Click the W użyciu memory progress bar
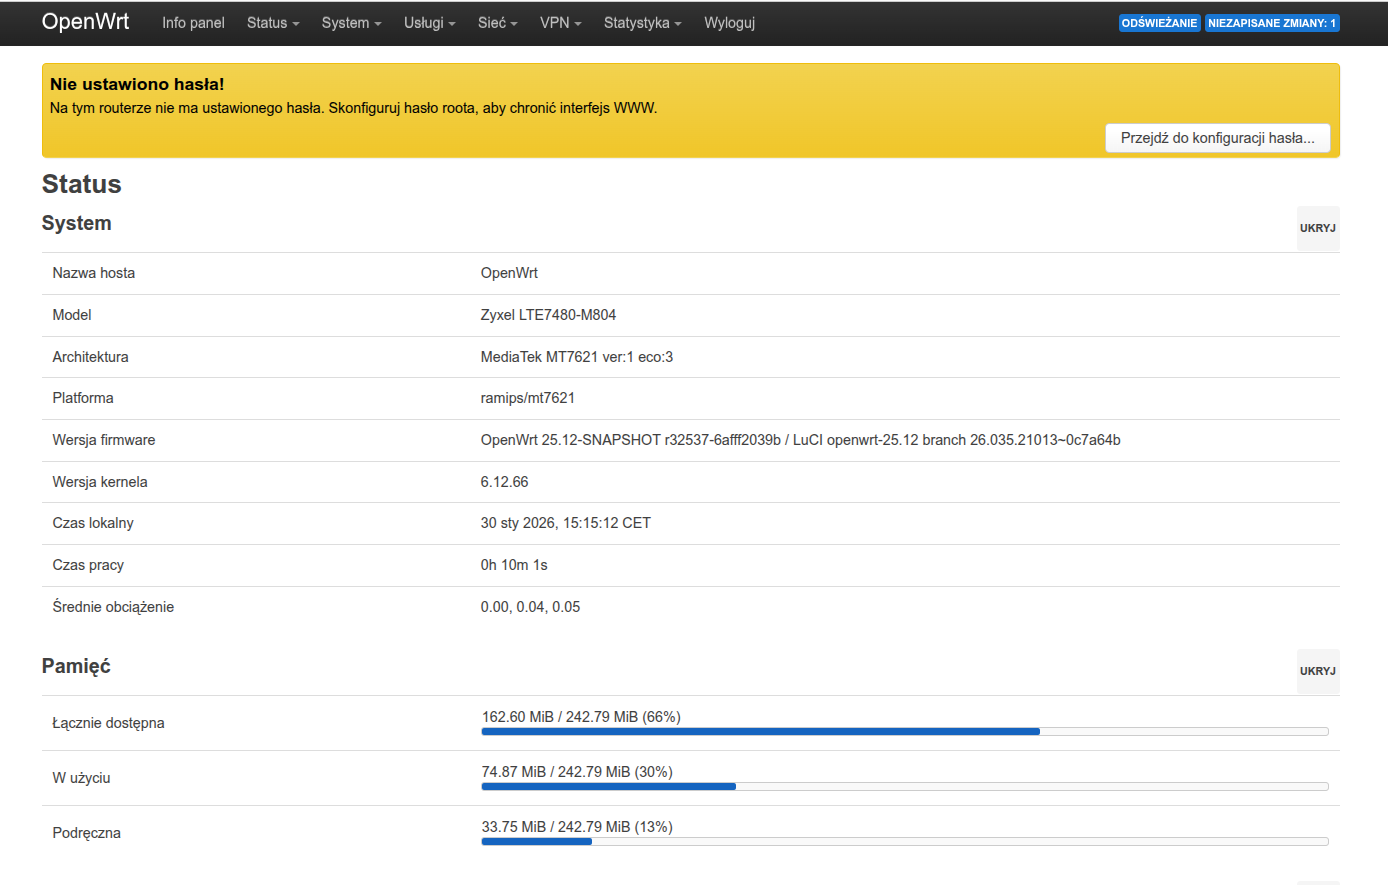The image size is (1388, 885). click(x=904, y=786)
